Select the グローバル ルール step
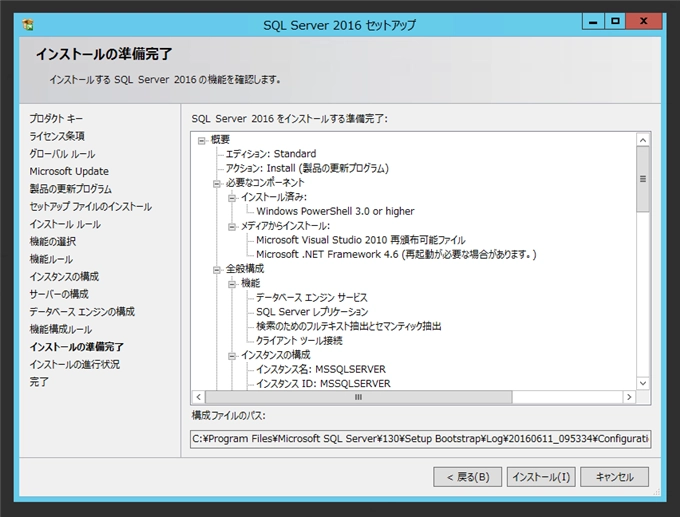This screenshot has width=680, height=517. pos(62,154)
